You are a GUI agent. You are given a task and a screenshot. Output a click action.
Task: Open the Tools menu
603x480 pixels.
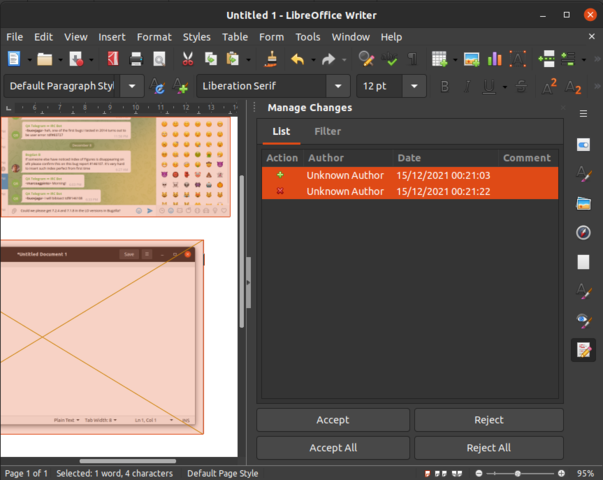[x=308, y=37]
